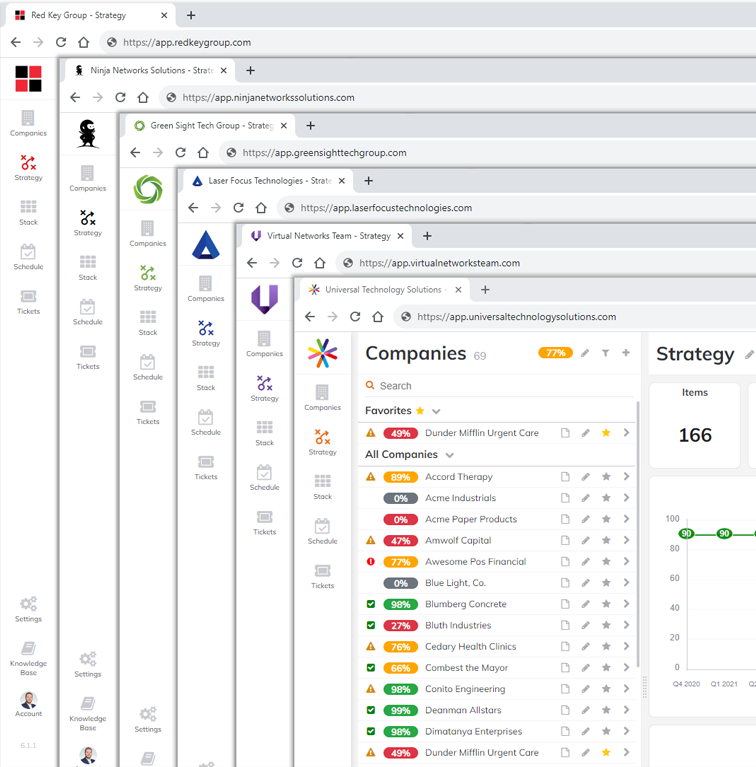
Task: Expand Conito Engineering row chevron
Action: (626, 689)
